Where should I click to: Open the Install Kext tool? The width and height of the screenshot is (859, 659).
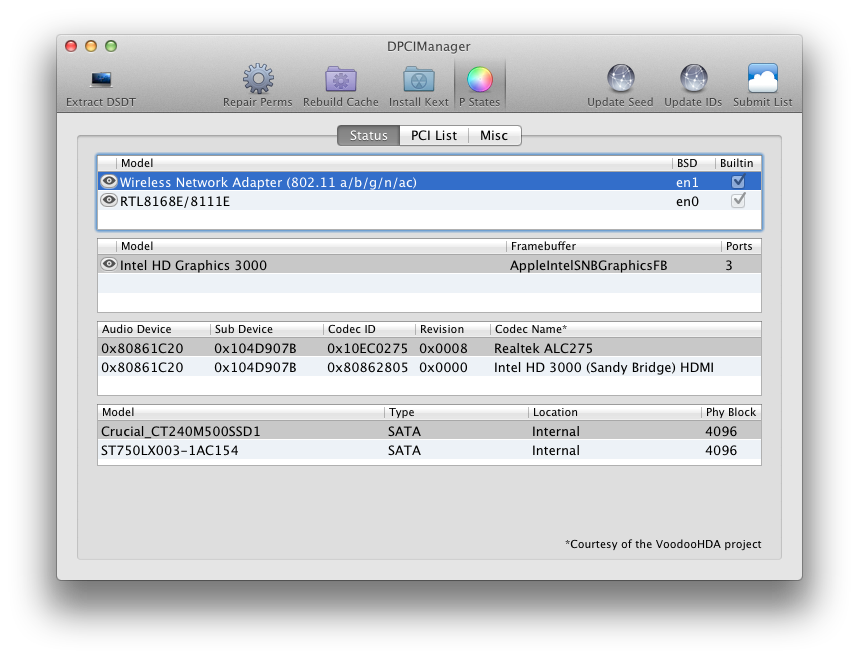(x=418, y=80)
